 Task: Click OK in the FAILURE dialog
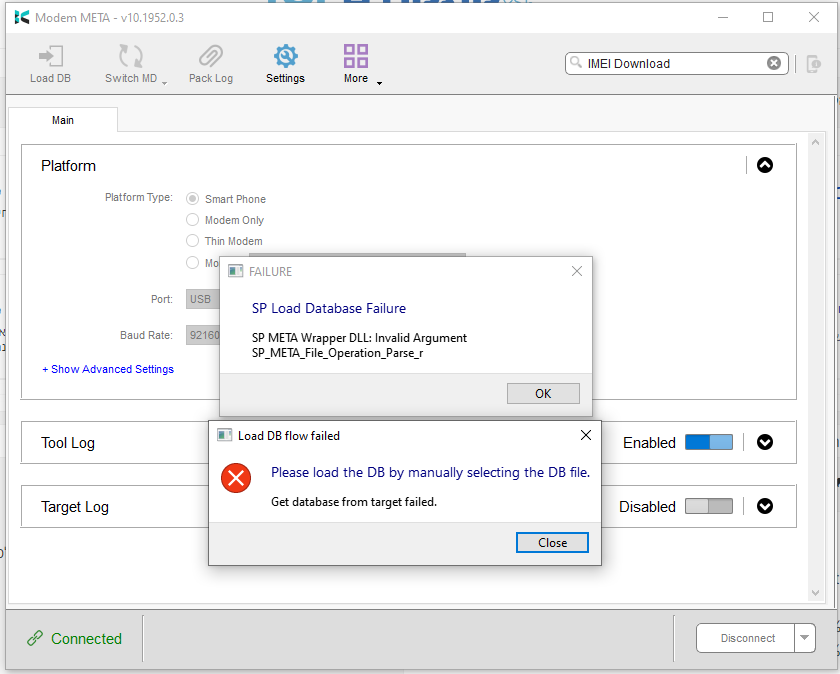[x=543, y=393]
